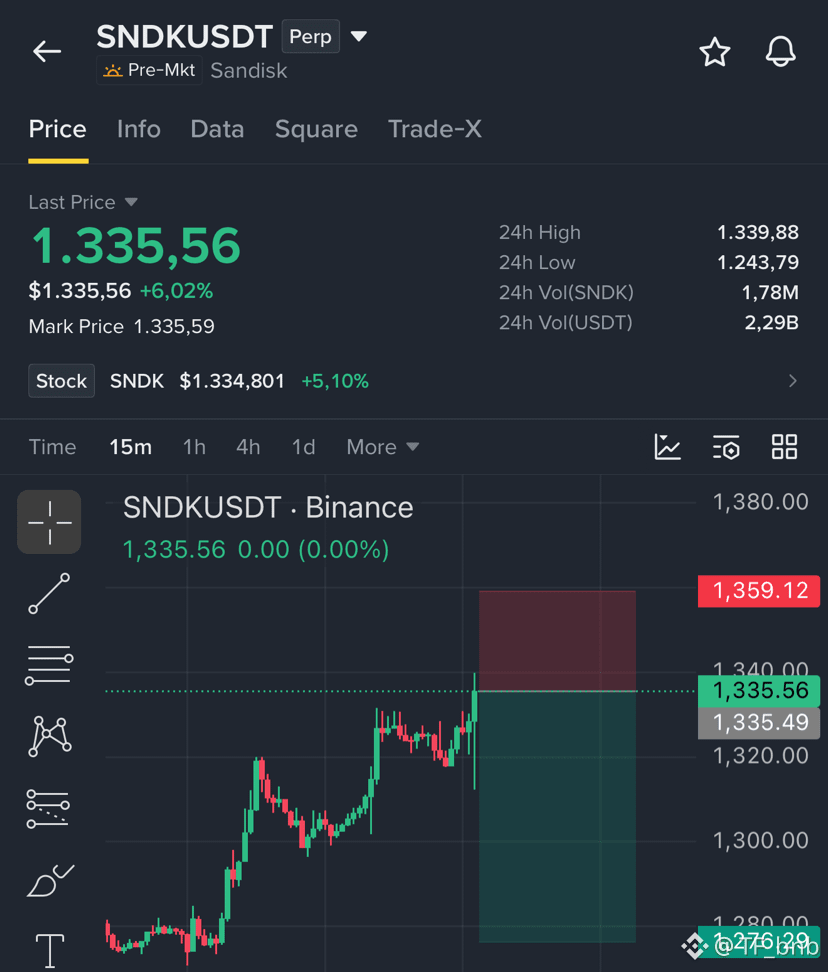This screenshot has width=828, height=972.
Task: Open the SNDKUSDT pair selector dropdown arrow
Action: click(359, 36)
